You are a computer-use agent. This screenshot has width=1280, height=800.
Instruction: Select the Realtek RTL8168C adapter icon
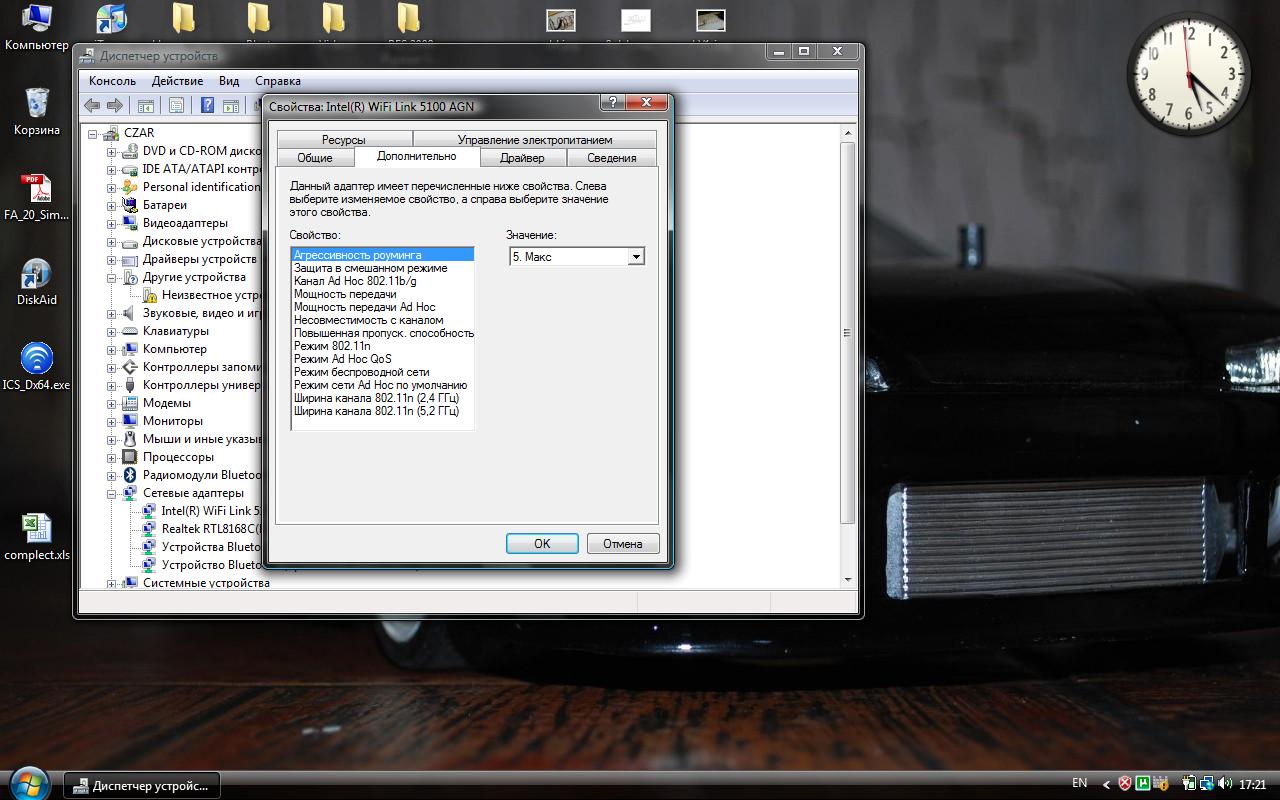pos(149,529)
